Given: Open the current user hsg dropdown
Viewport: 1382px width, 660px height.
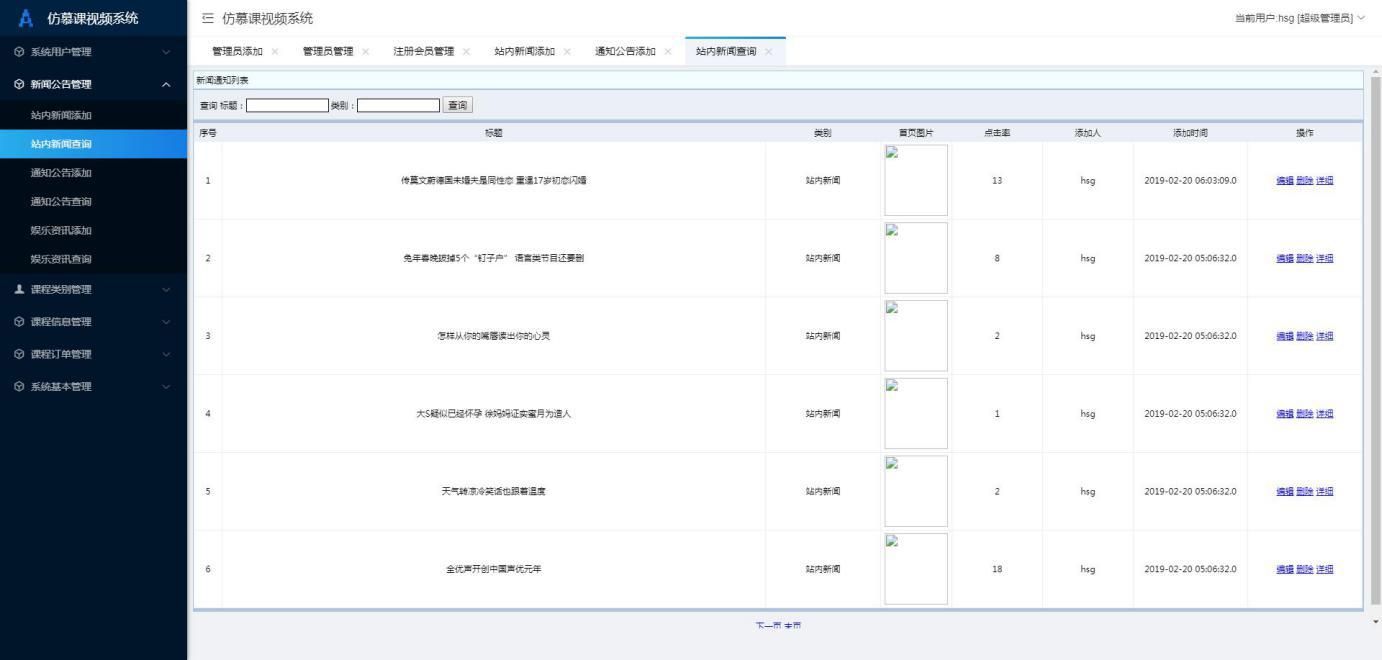Looking at the screenshot, I should pyautogui.click(x=1300, y=18).
